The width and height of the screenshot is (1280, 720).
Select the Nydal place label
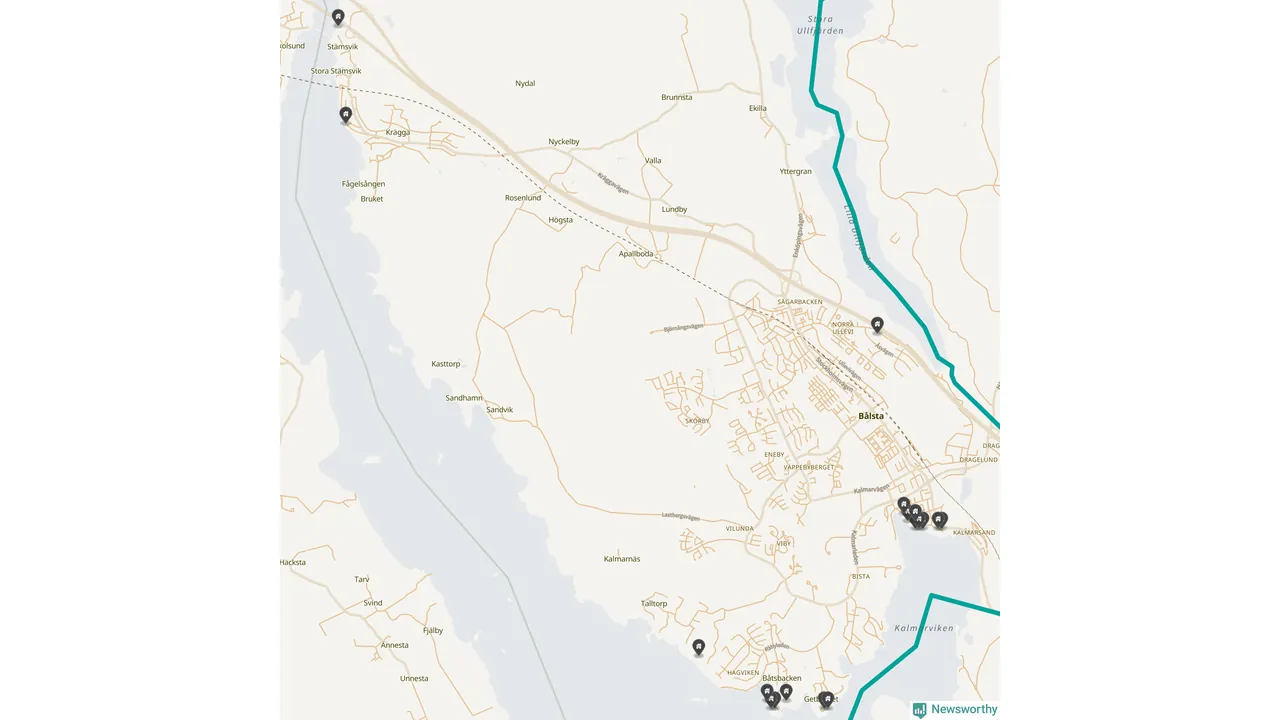click(x=525, y=83)
